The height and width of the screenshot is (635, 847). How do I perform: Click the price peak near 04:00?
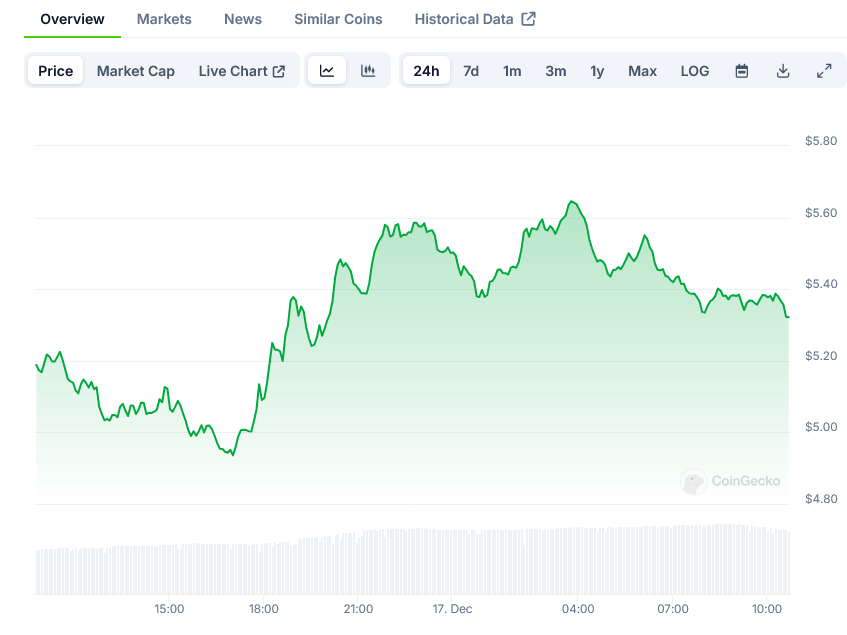point(573,202)
